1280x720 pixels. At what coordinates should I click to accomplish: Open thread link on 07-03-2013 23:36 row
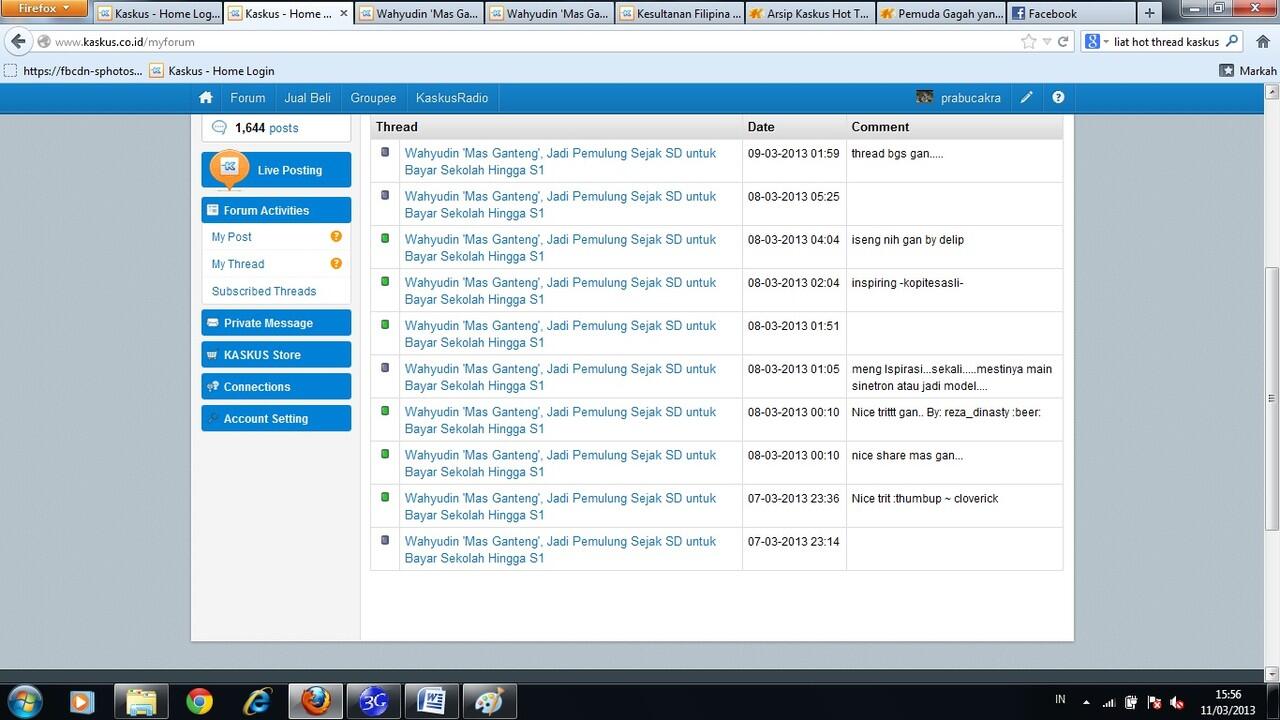(560, 506)
